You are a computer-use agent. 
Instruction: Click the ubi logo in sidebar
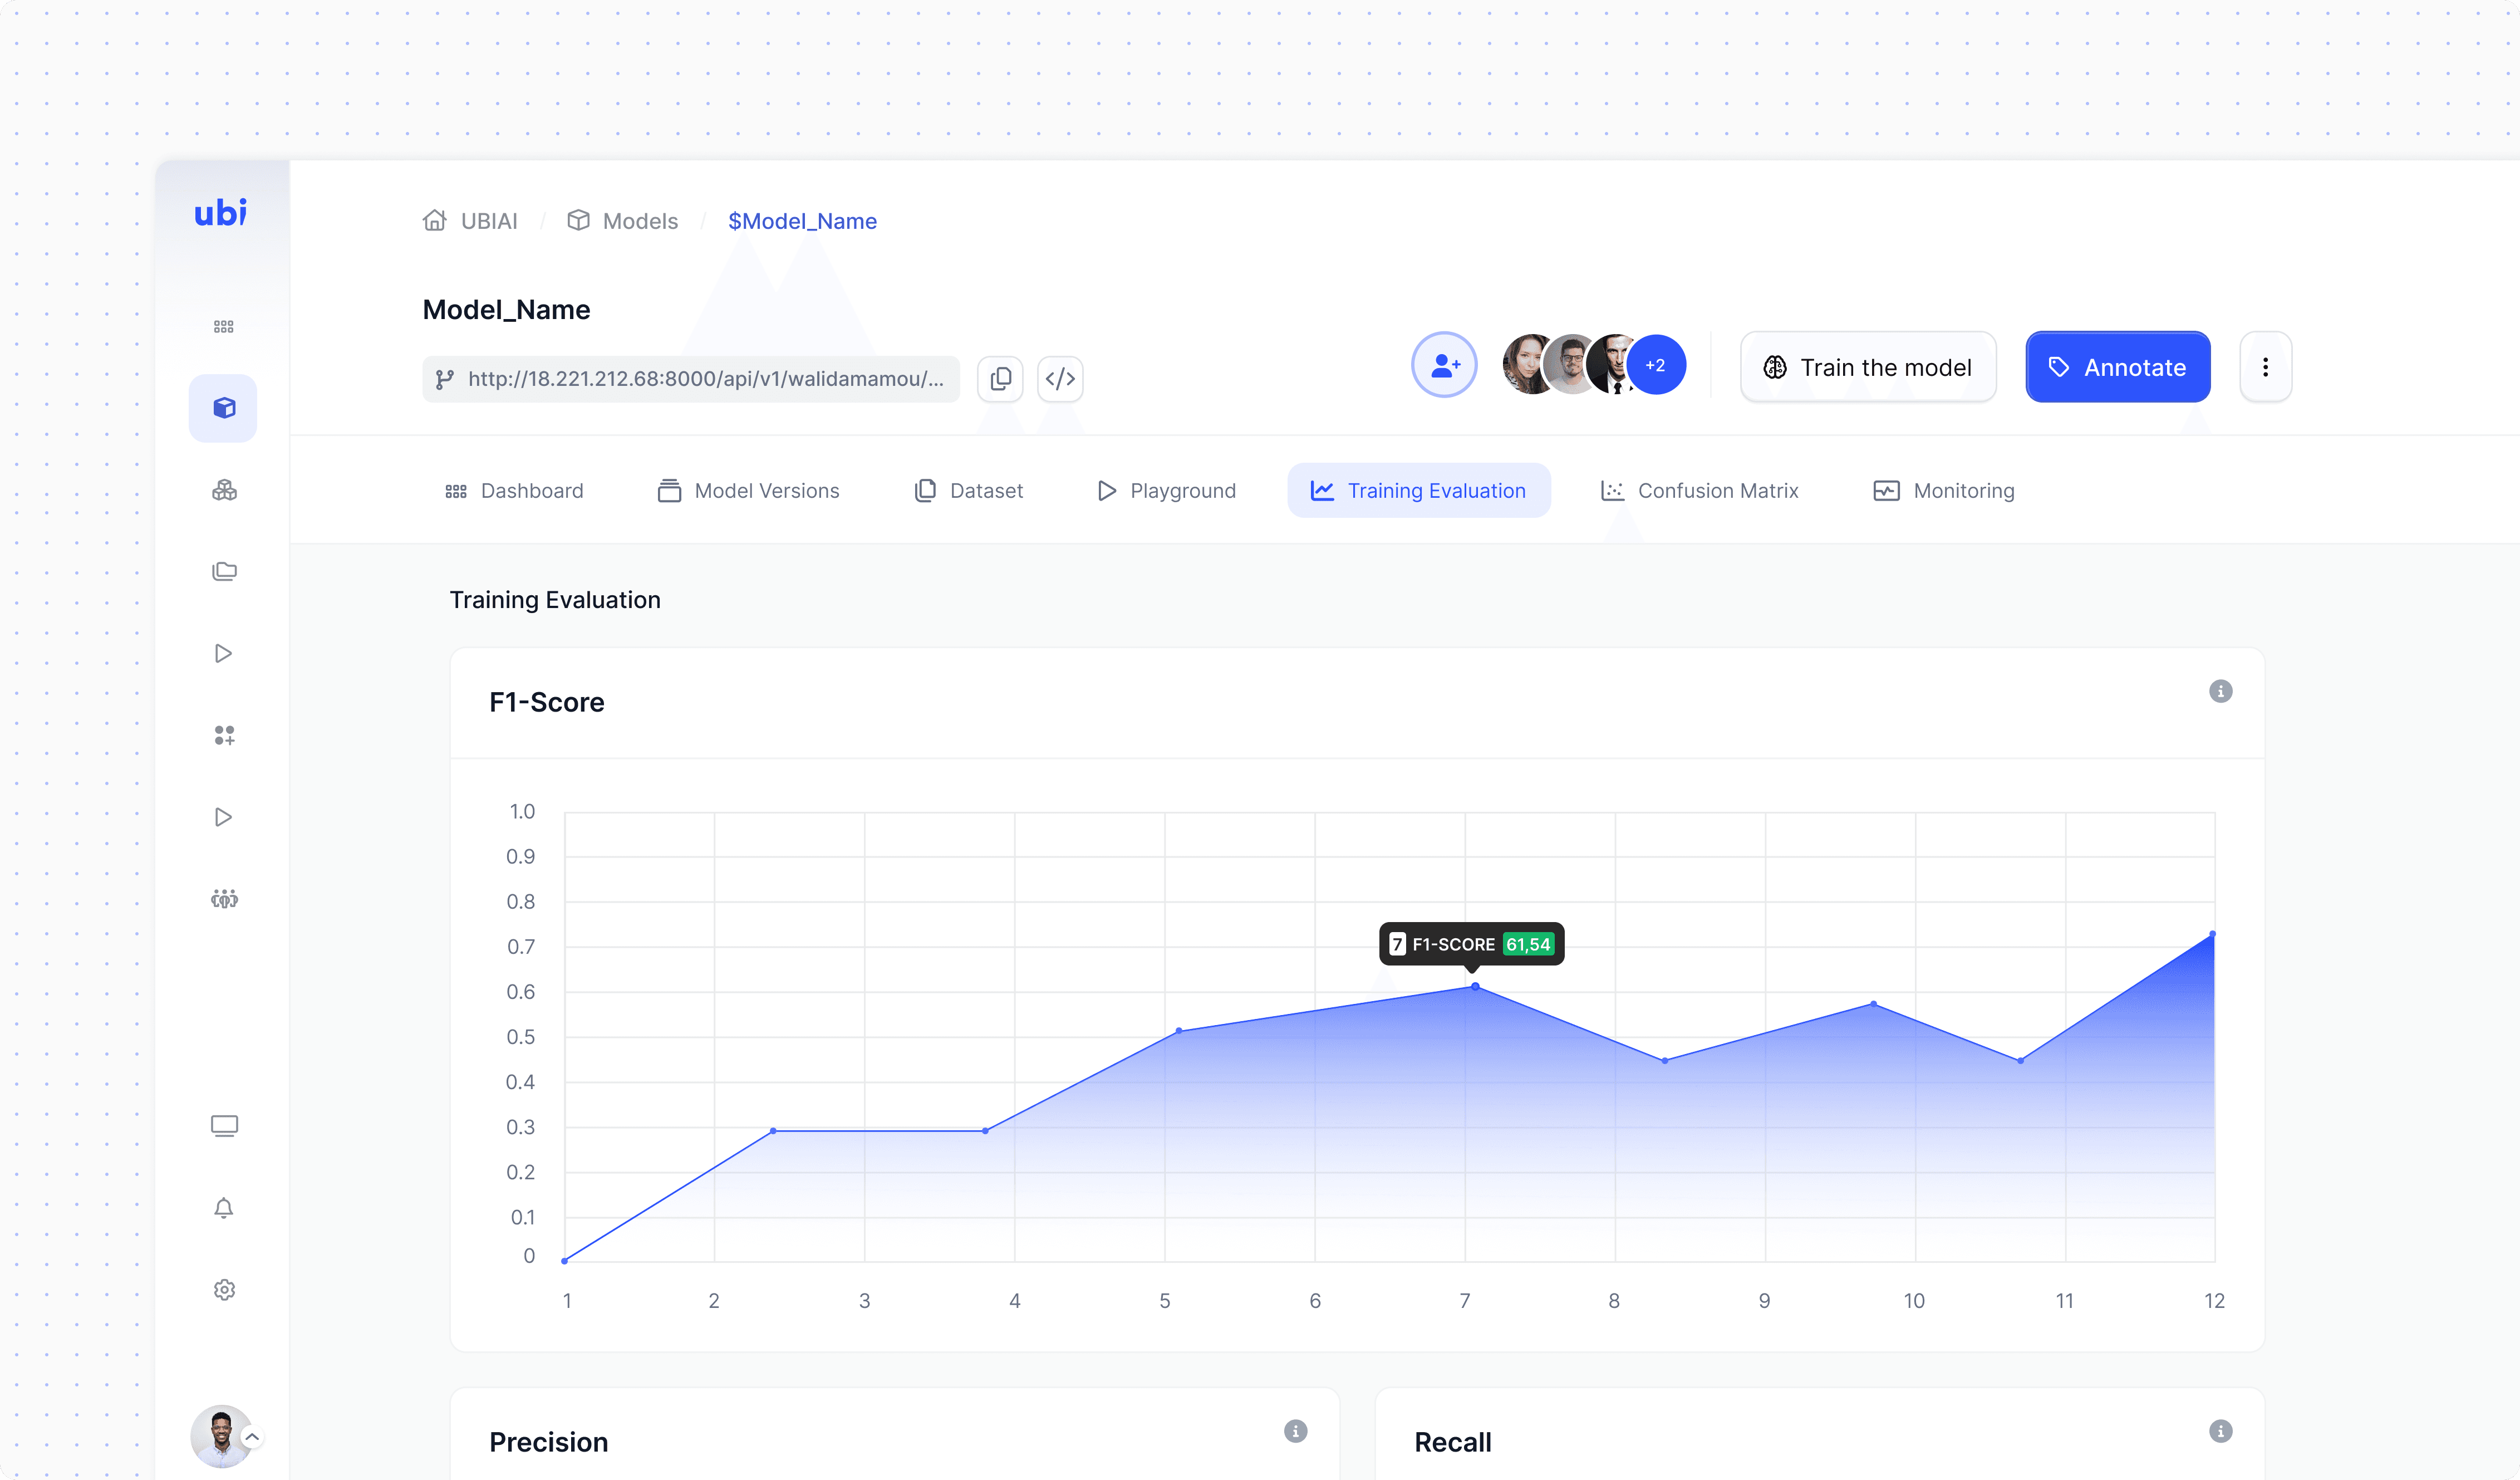point(220,212)
